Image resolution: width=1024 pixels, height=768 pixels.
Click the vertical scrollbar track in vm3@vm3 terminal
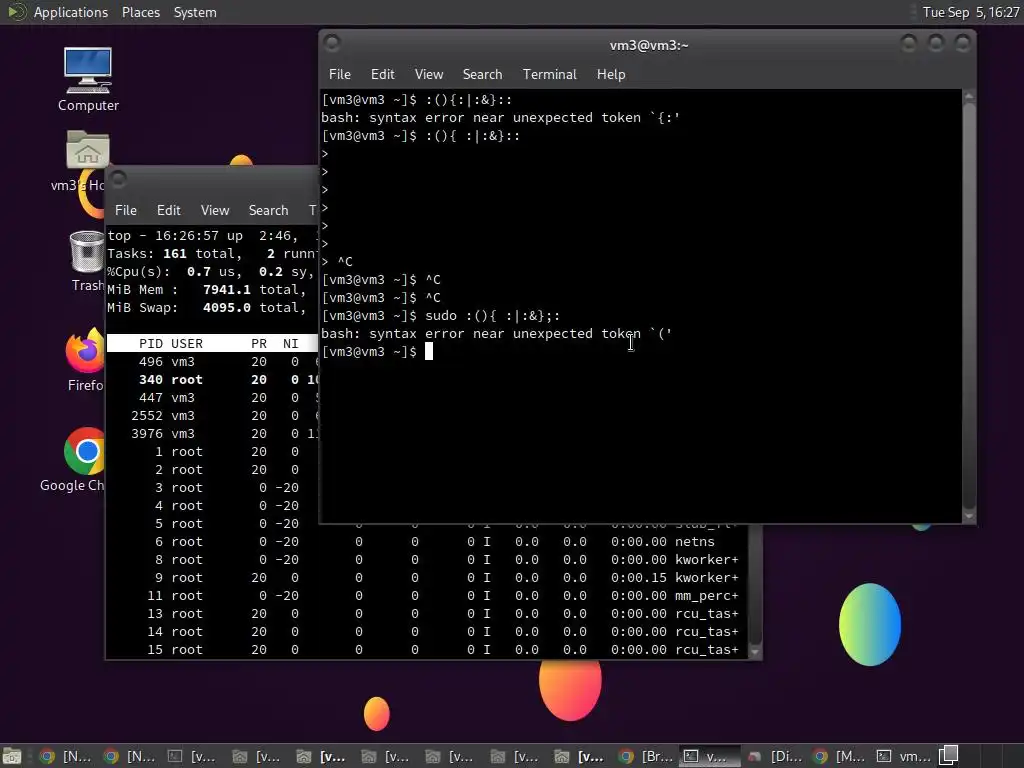click(969, 305)
